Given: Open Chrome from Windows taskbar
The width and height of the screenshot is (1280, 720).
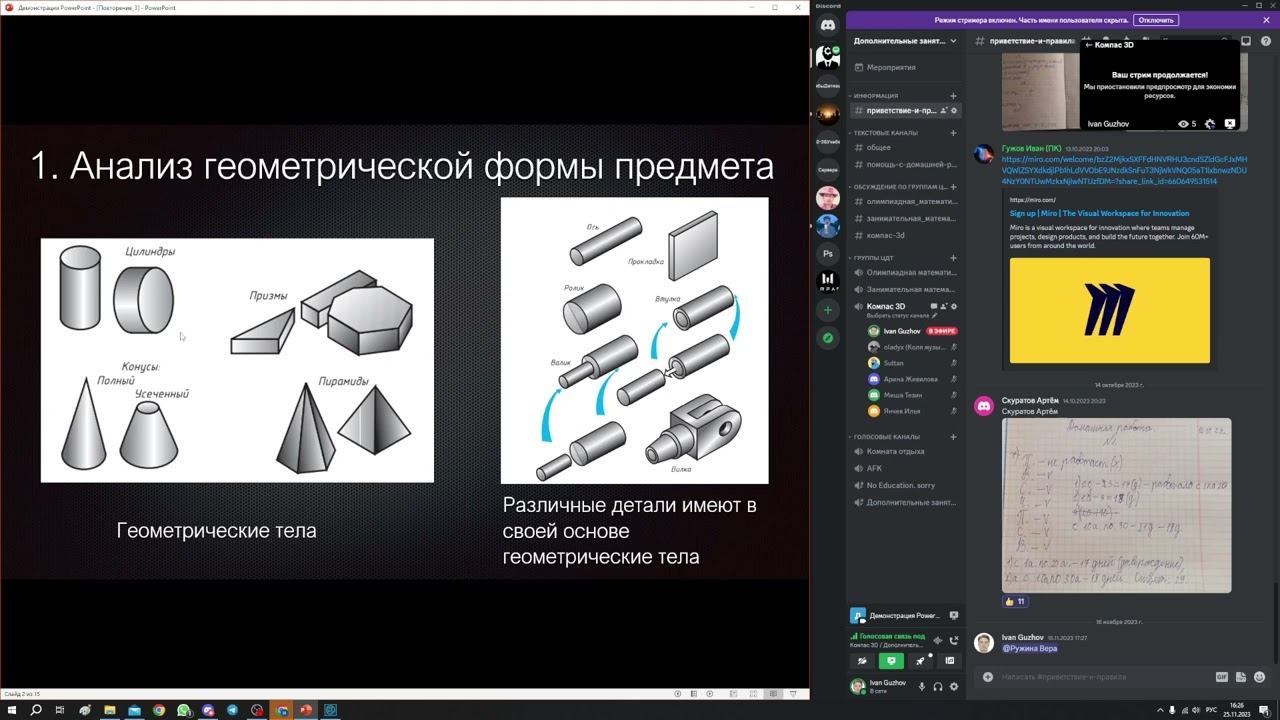Looking at the screenshot, I should point(159,710).
